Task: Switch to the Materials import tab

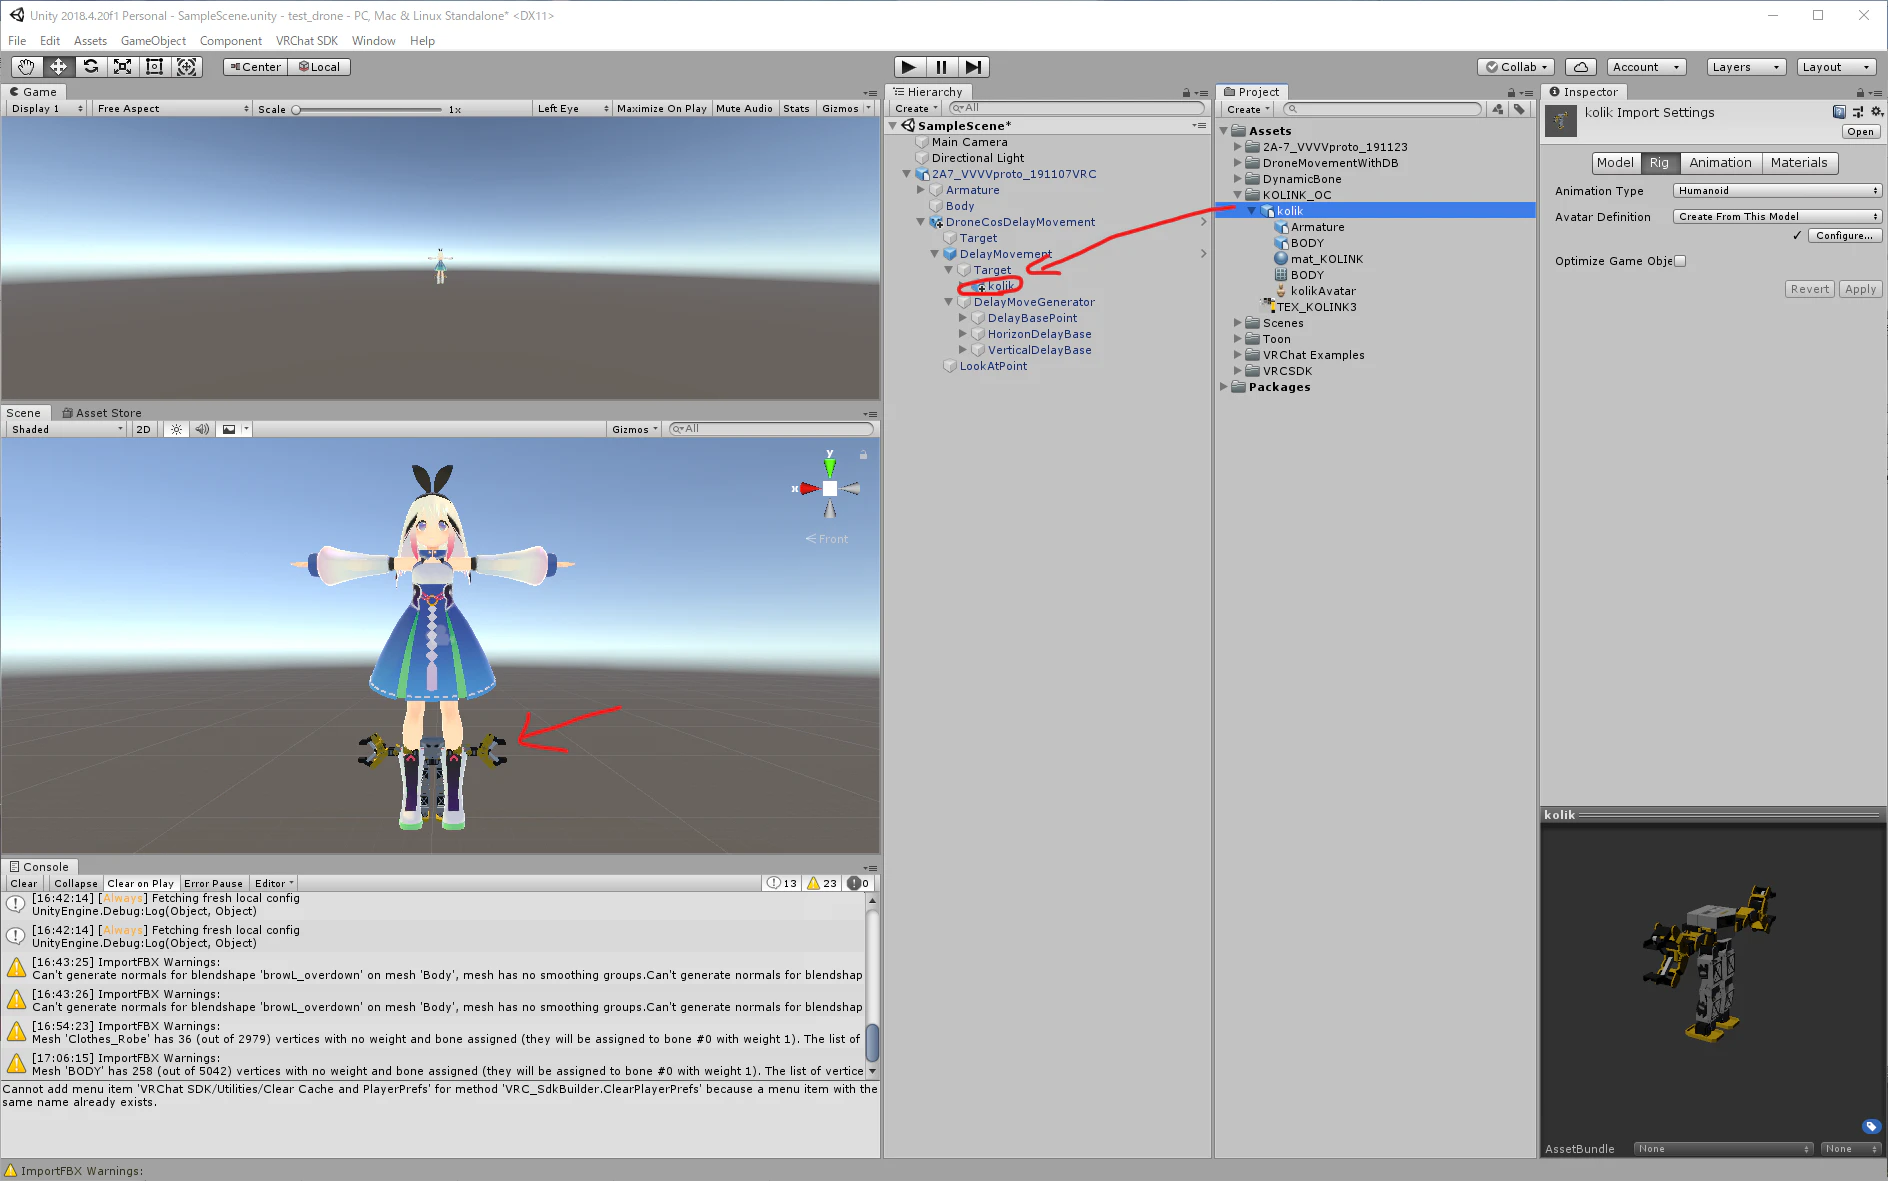Action: click(x=1798, y=163)
